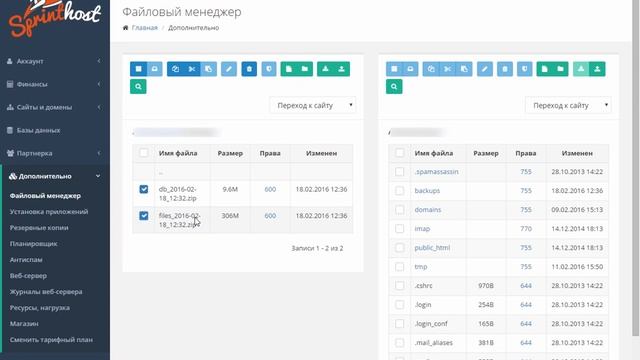Click permissions 770 for imap folder

526,229
